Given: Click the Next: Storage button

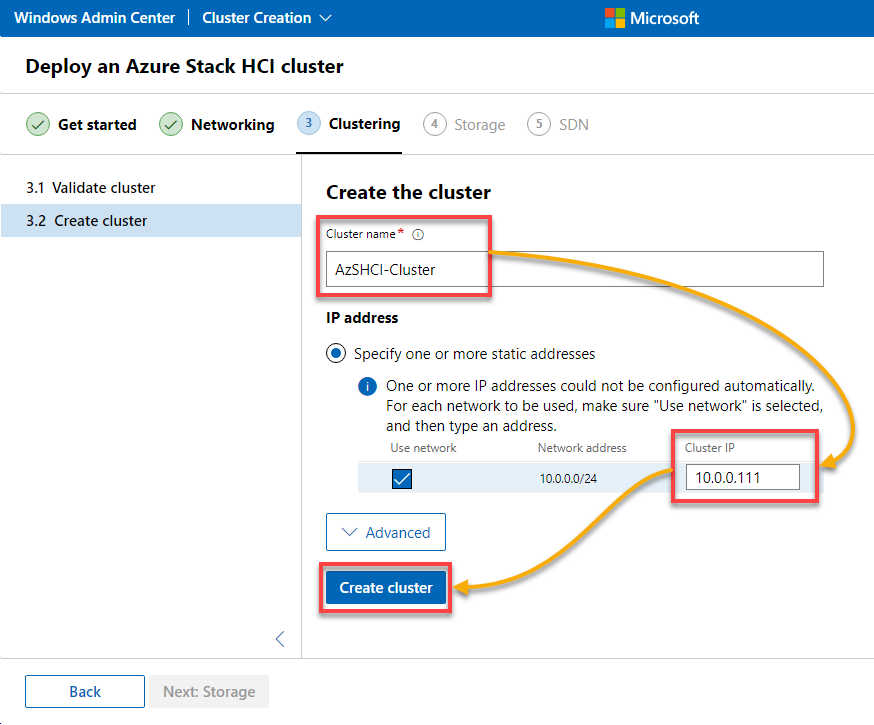Looking at the screenshot, I should pos(209,692).
